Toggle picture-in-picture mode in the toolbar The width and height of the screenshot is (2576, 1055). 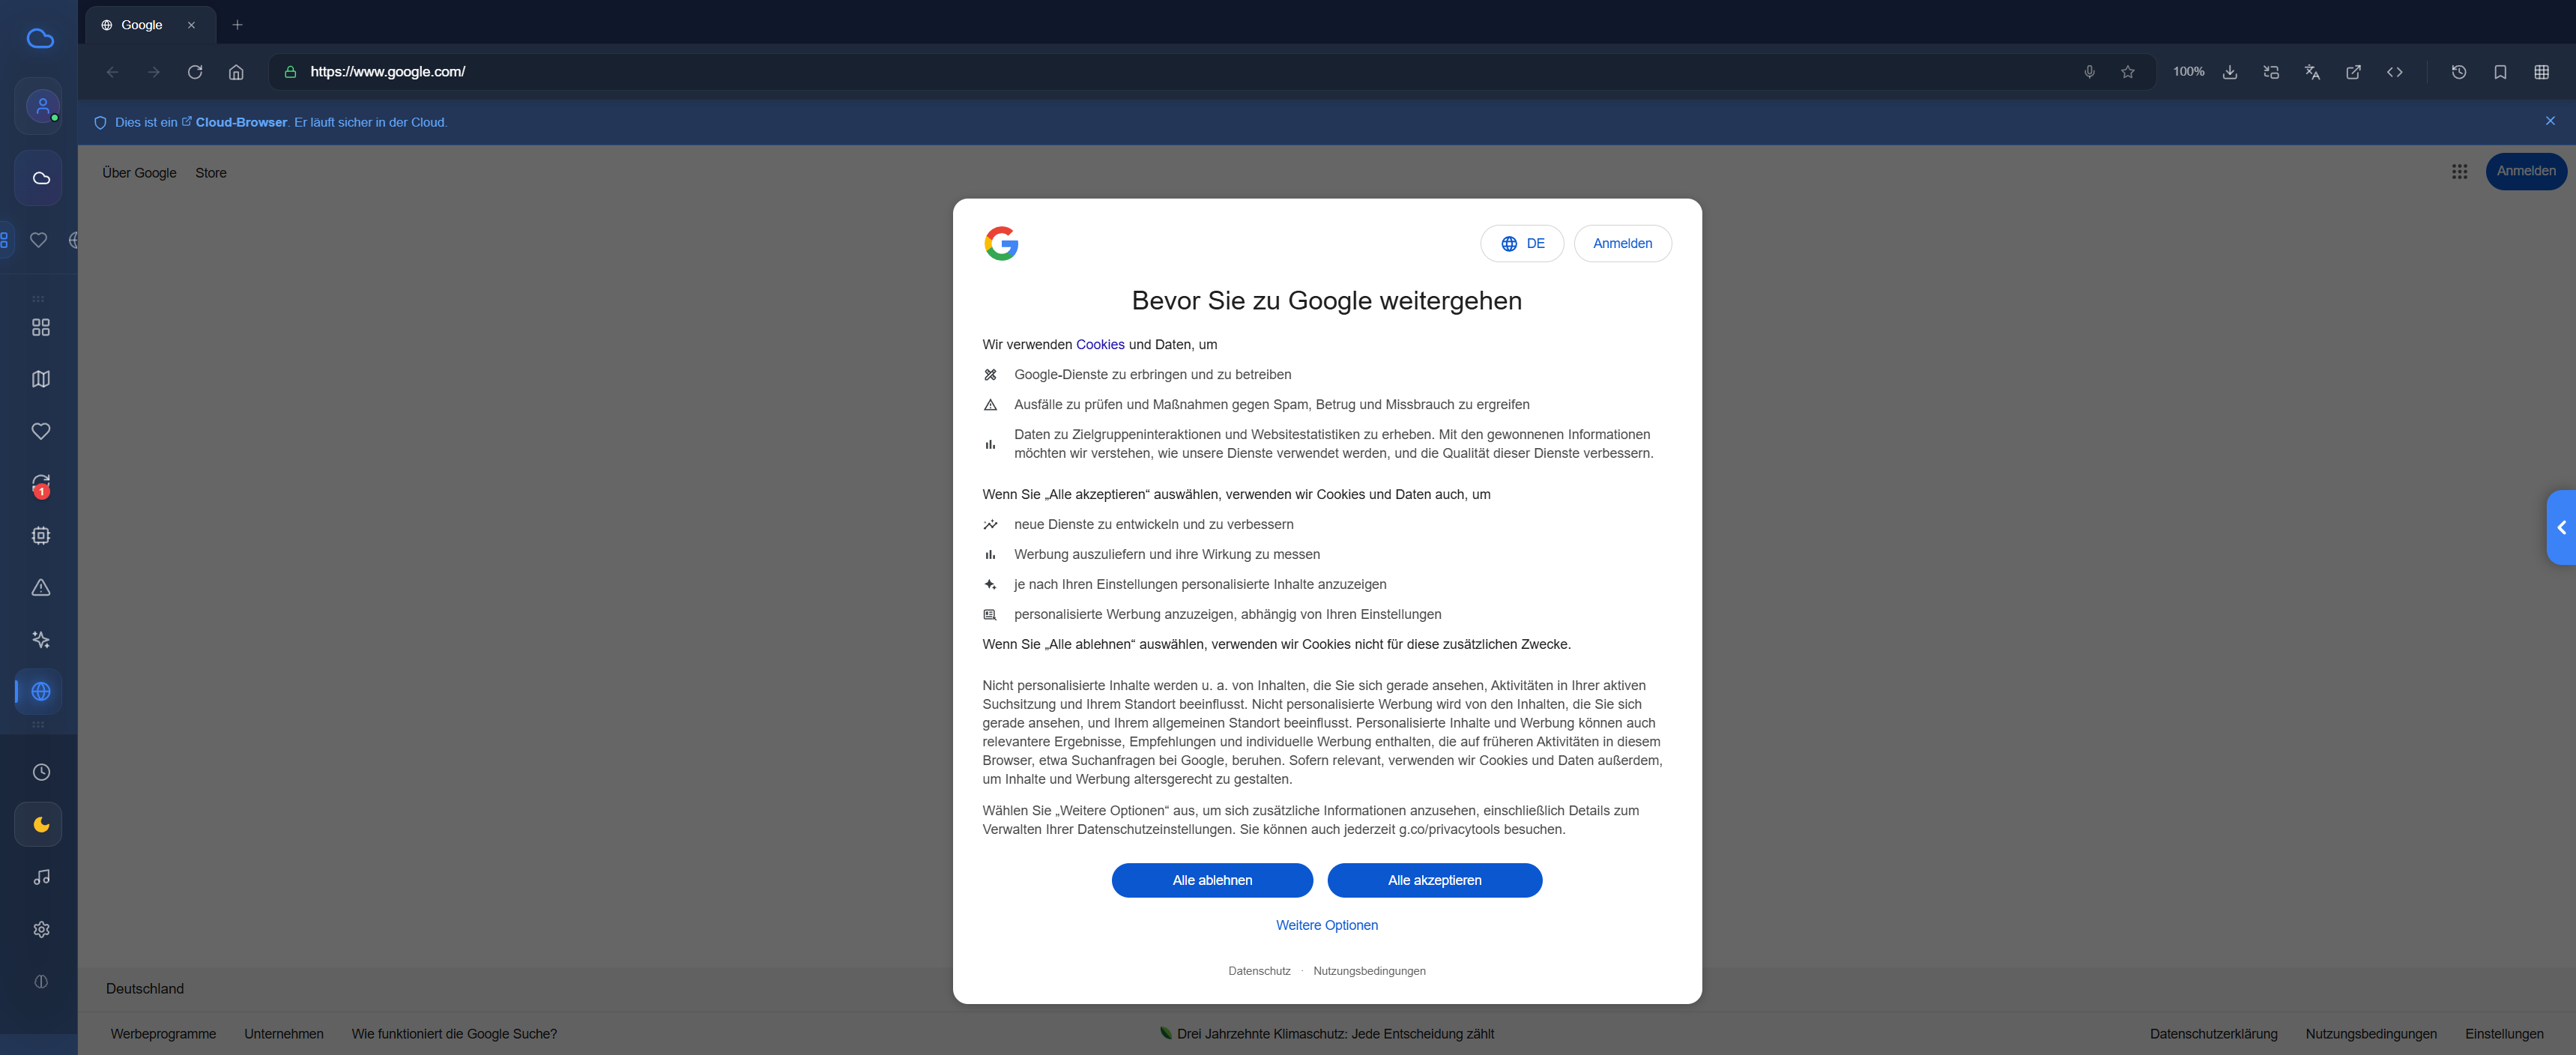[x=2271, y=72]
